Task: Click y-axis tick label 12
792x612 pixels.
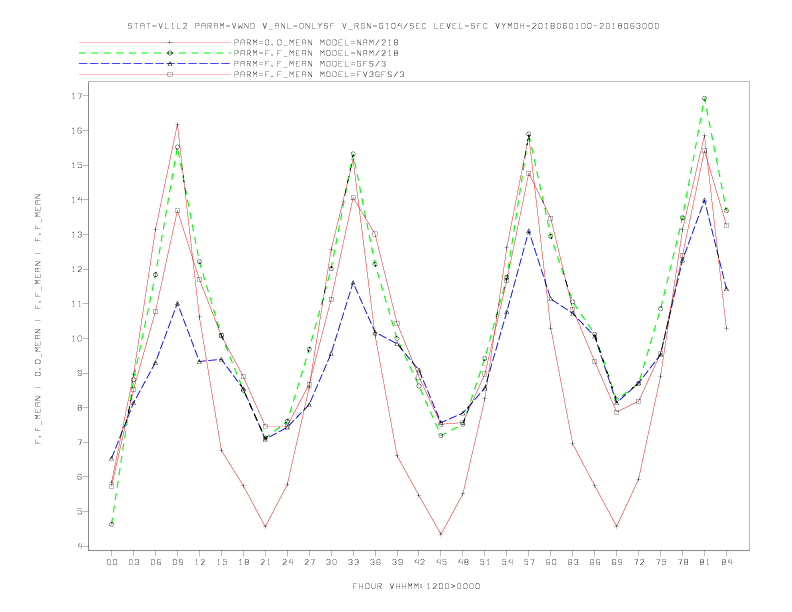Action: point(77,269)
